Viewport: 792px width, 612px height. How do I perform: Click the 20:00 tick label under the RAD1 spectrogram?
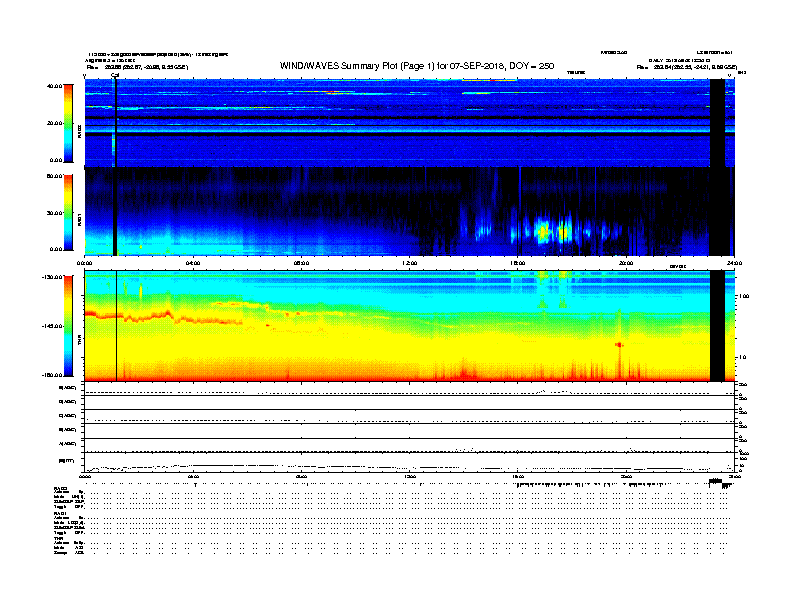pos(626,263)
